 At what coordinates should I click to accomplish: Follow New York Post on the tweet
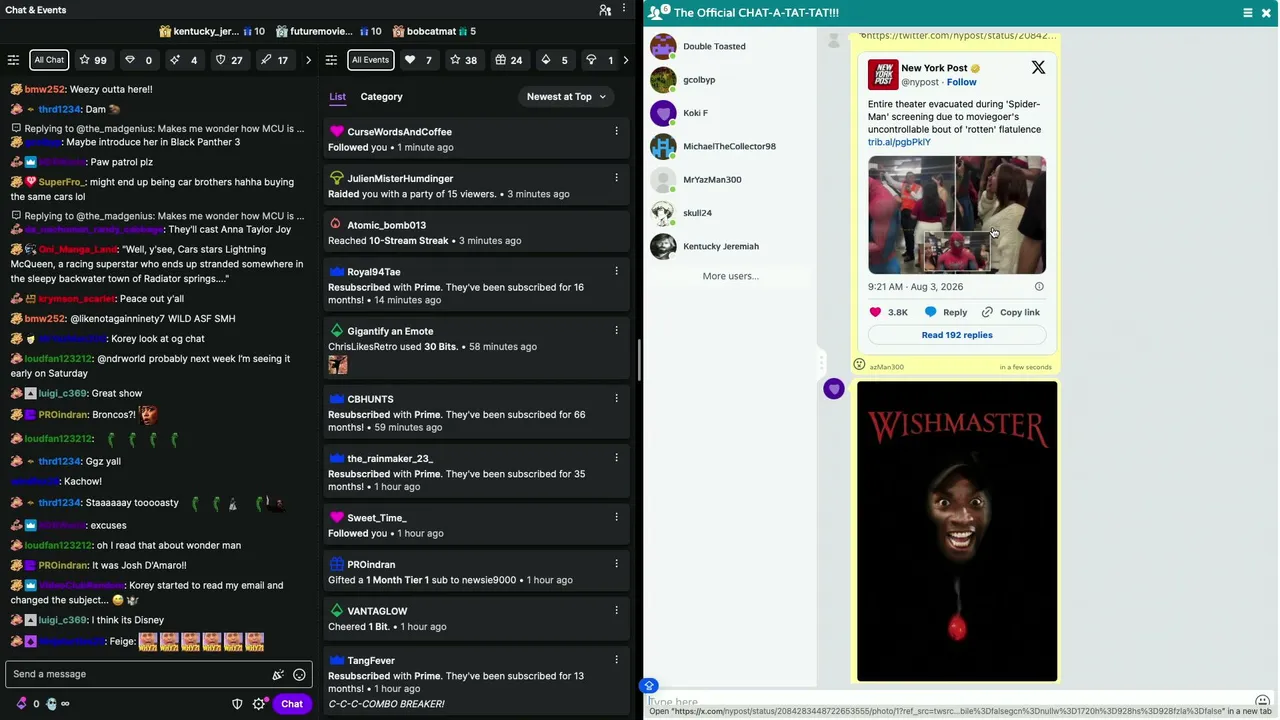[961, 82]
